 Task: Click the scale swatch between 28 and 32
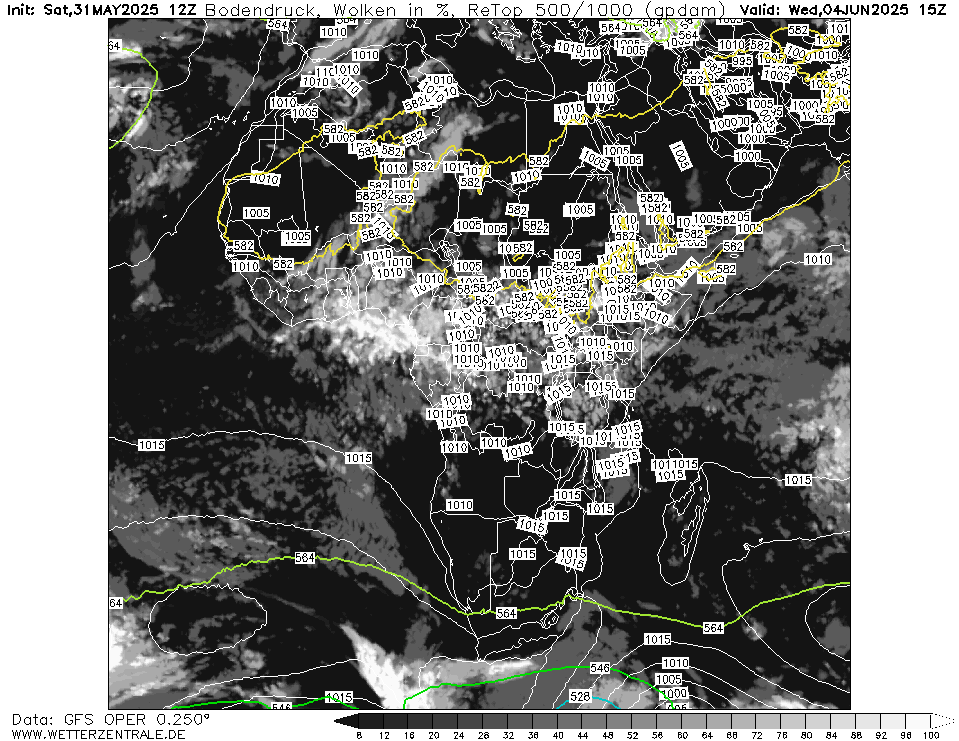coord(495,721)
